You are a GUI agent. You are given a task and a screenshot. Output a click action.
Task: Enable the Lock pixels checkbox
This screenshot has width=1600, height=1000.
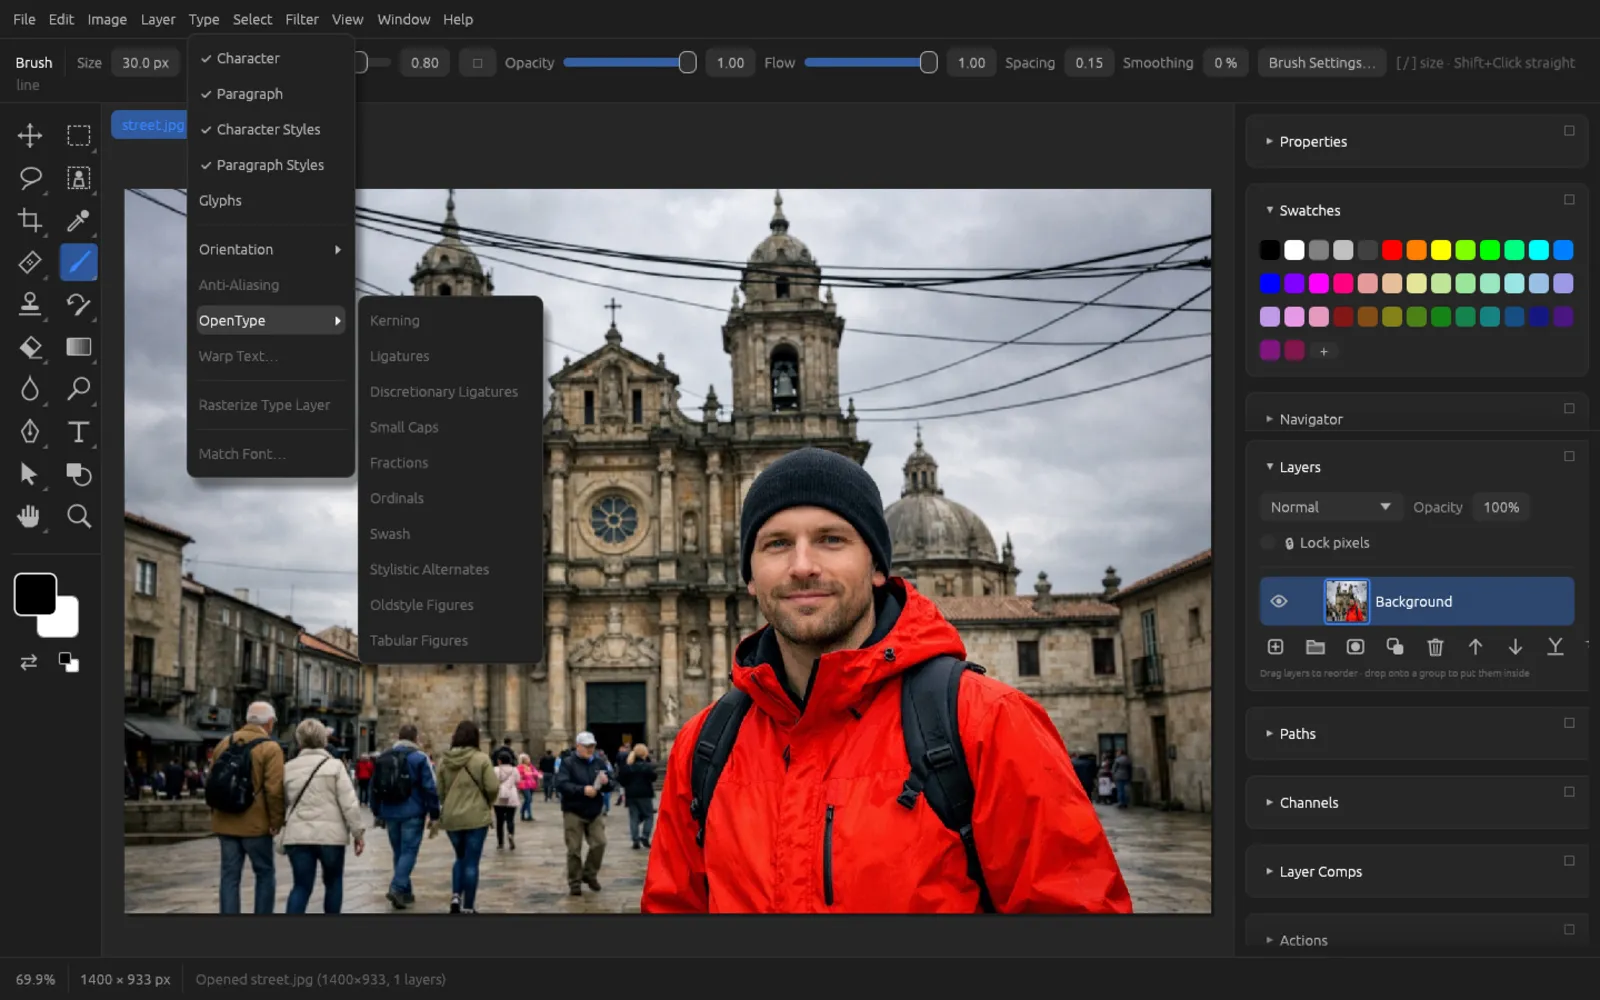(1269, 543)
